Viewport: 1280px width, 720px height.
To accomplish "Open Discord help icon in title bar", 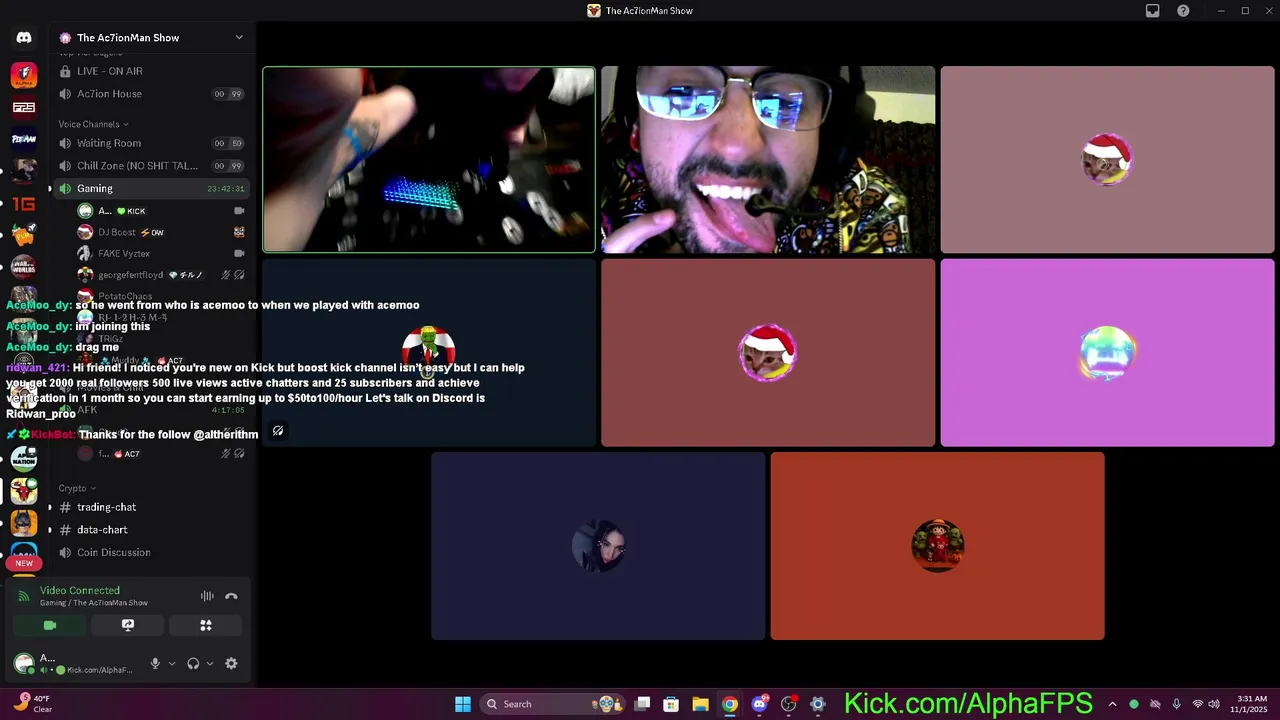I will 1184,11.
